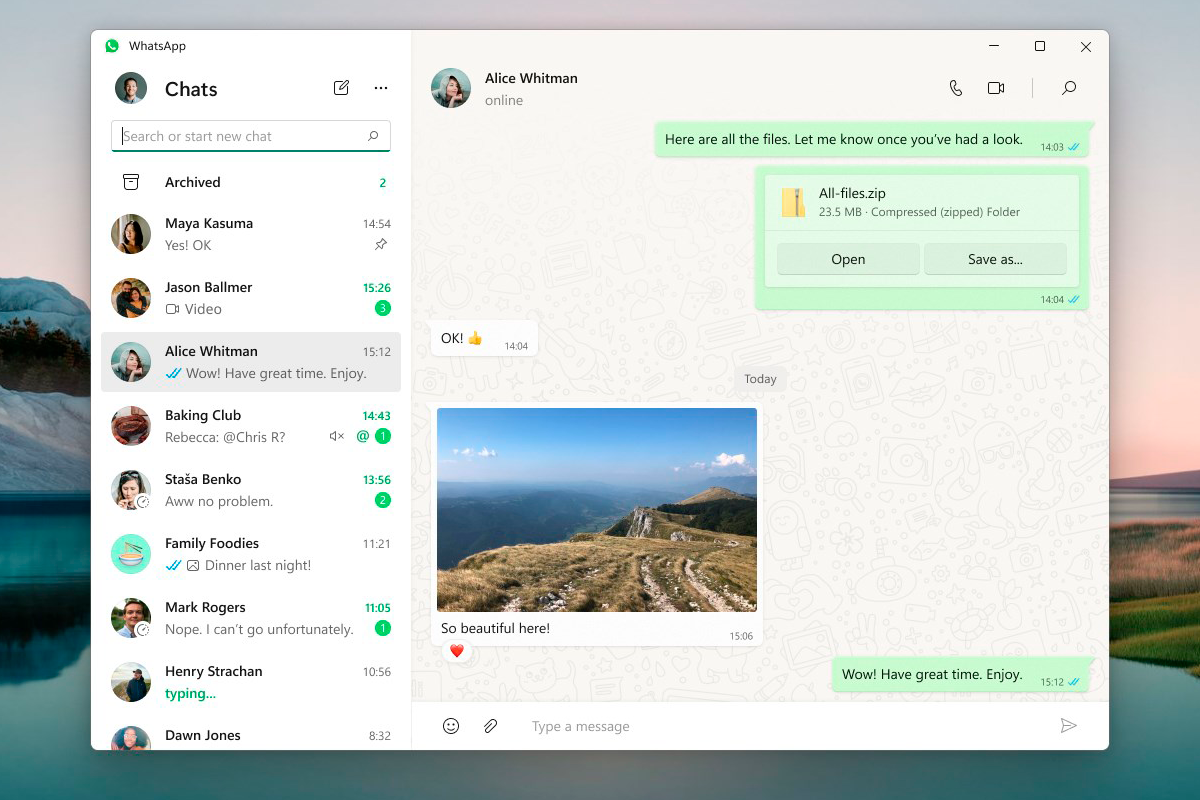Click 'Rebecca: @Chris R?' preview text
1200x800 pixels.
coord(225,437)
